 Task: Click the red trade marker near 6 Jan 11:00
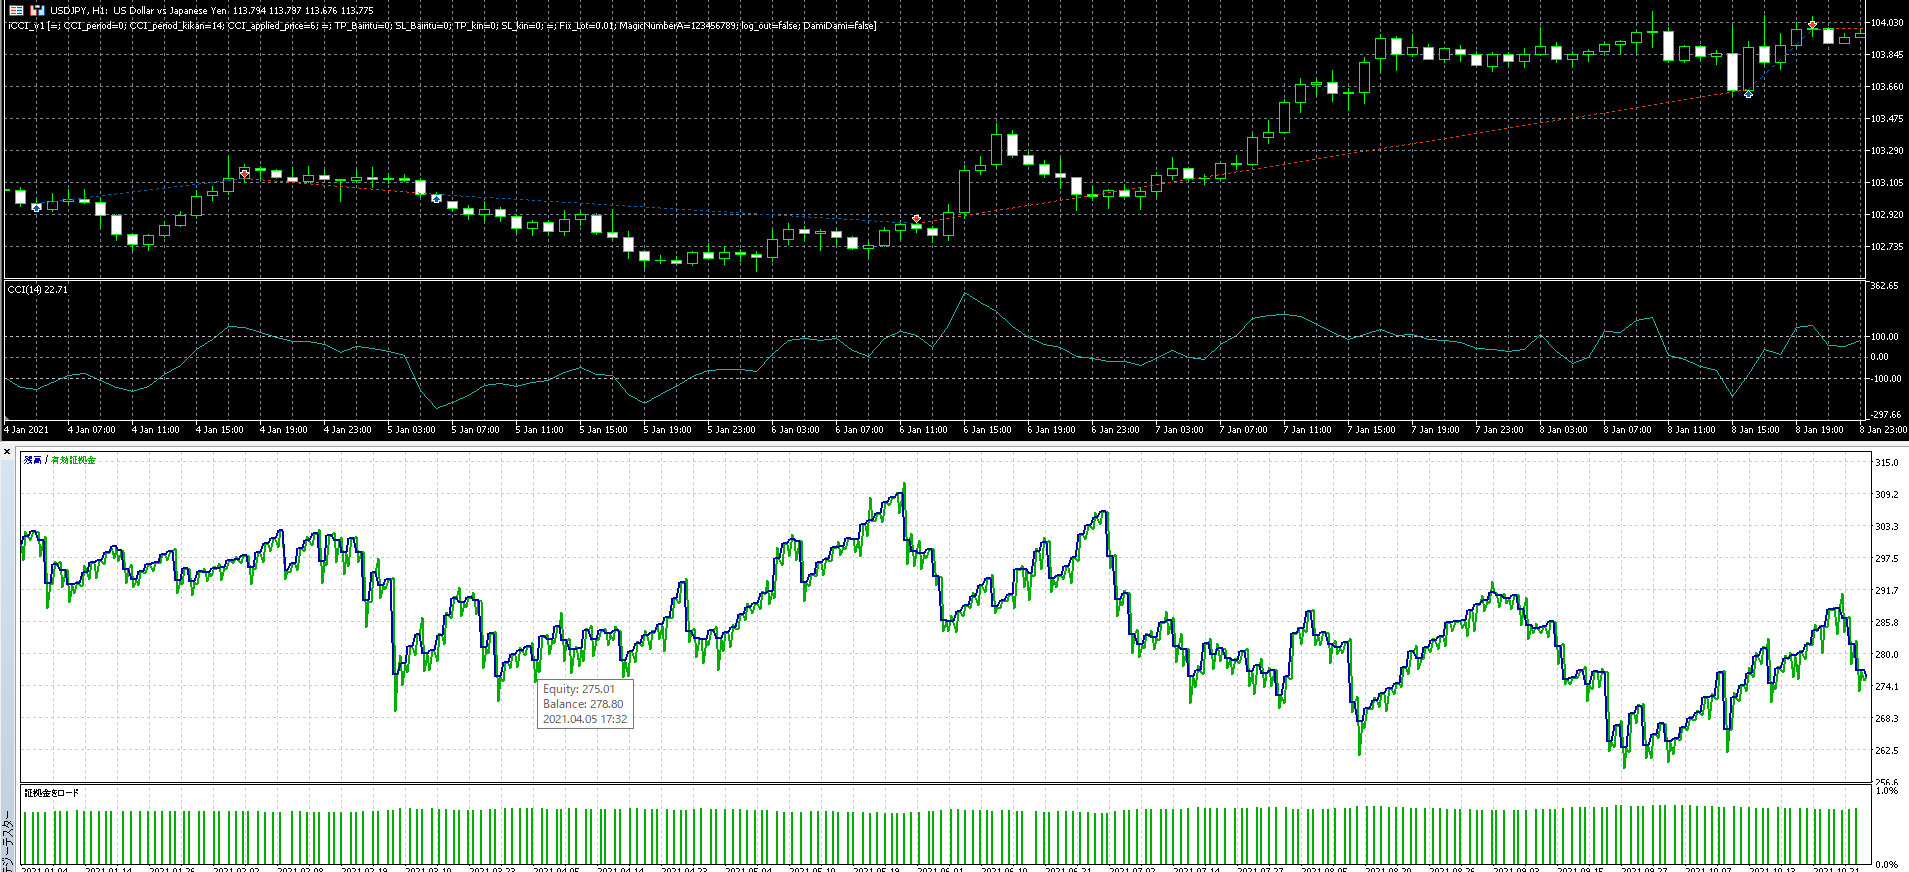coord(917,218)
